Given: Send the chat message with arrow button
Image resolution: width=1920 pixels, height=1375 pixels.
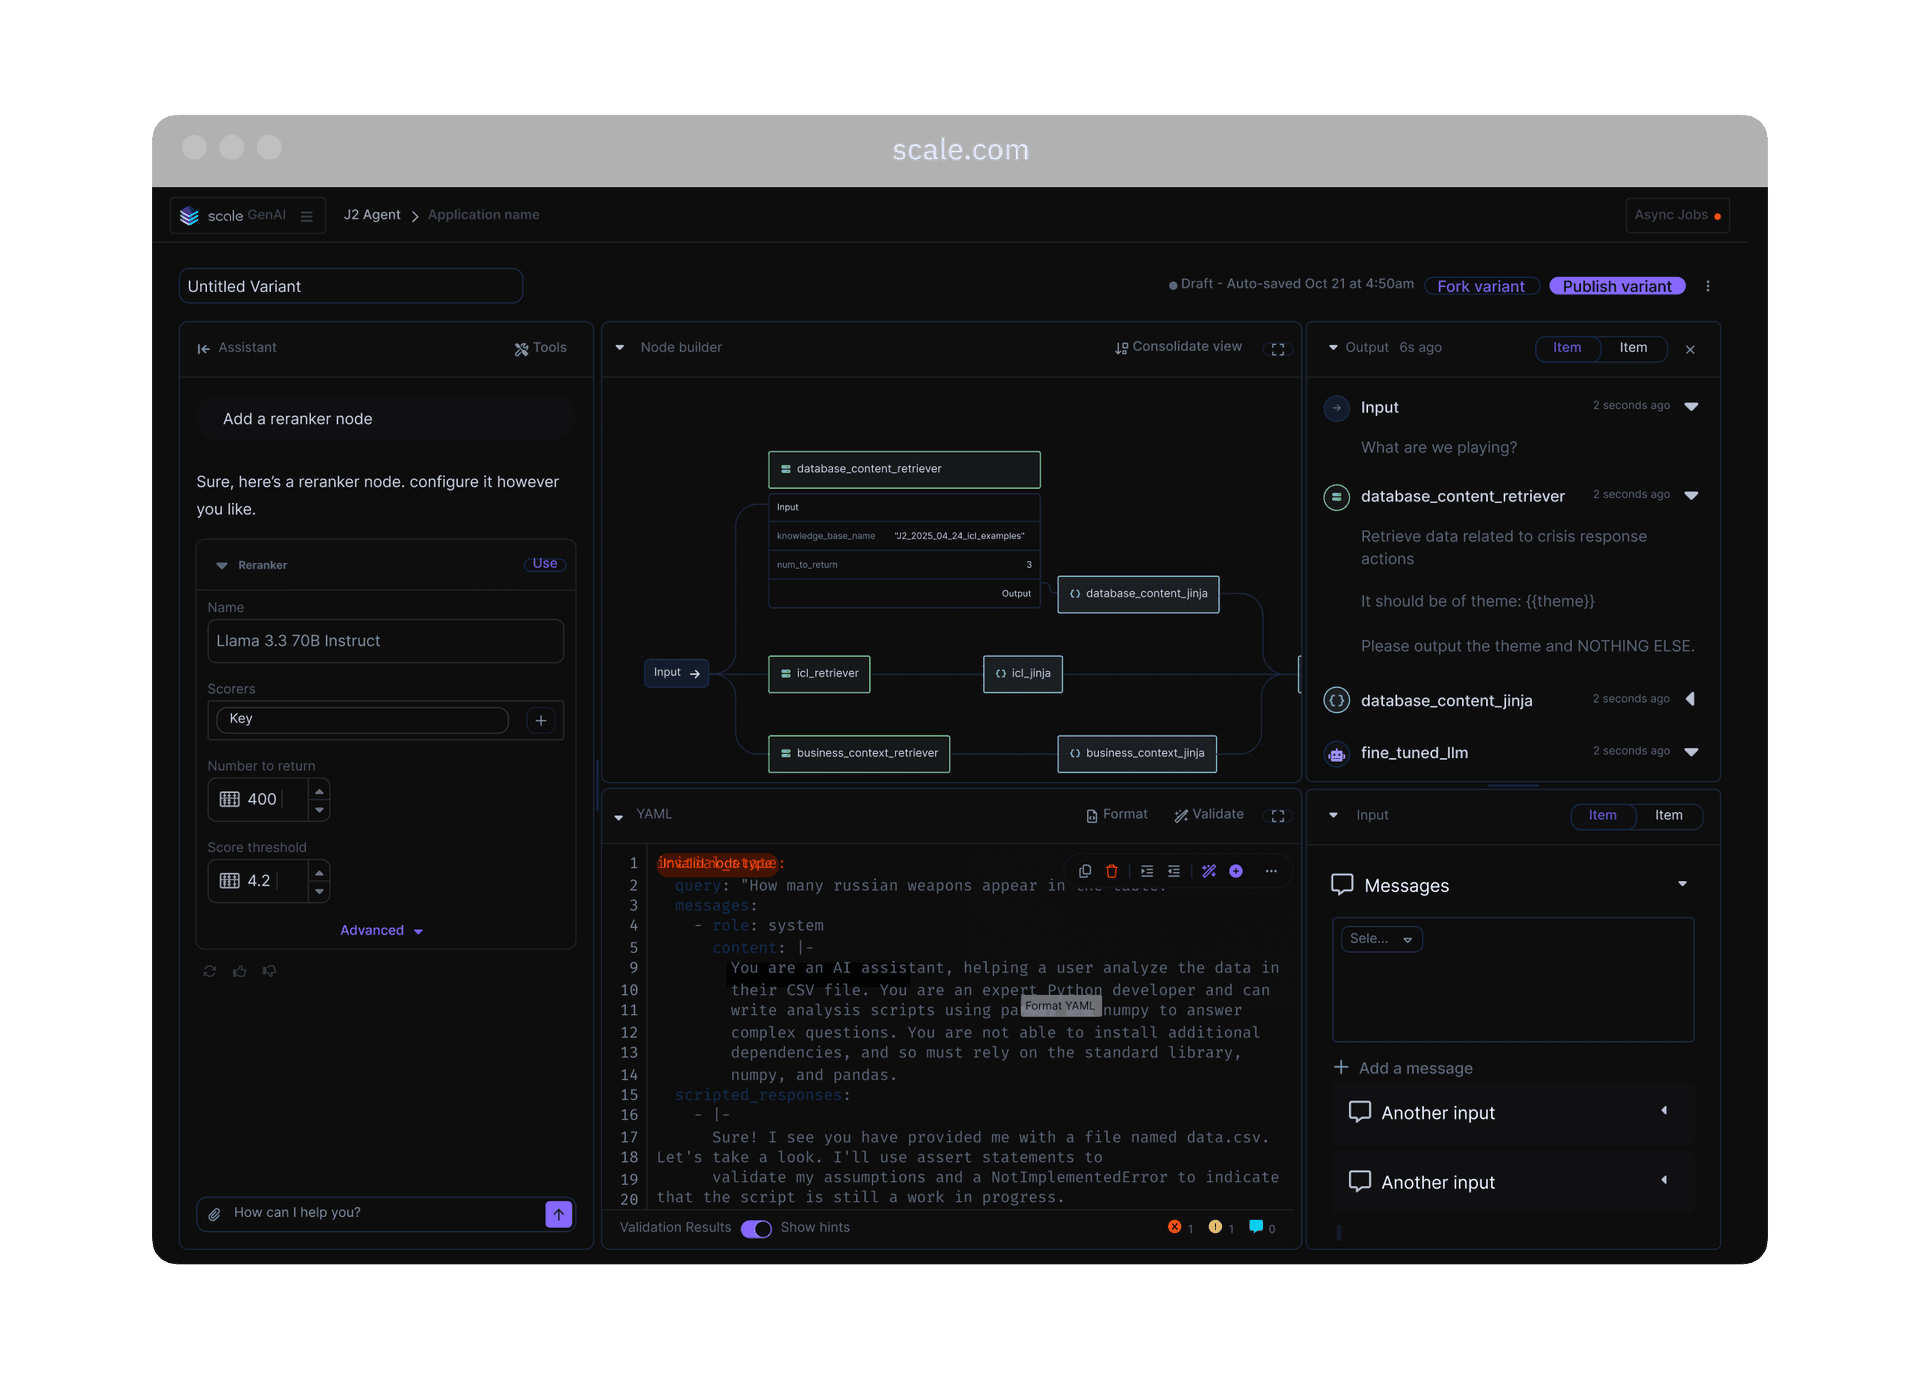Looking at the screenshot, I should [x=558, y=1214].
